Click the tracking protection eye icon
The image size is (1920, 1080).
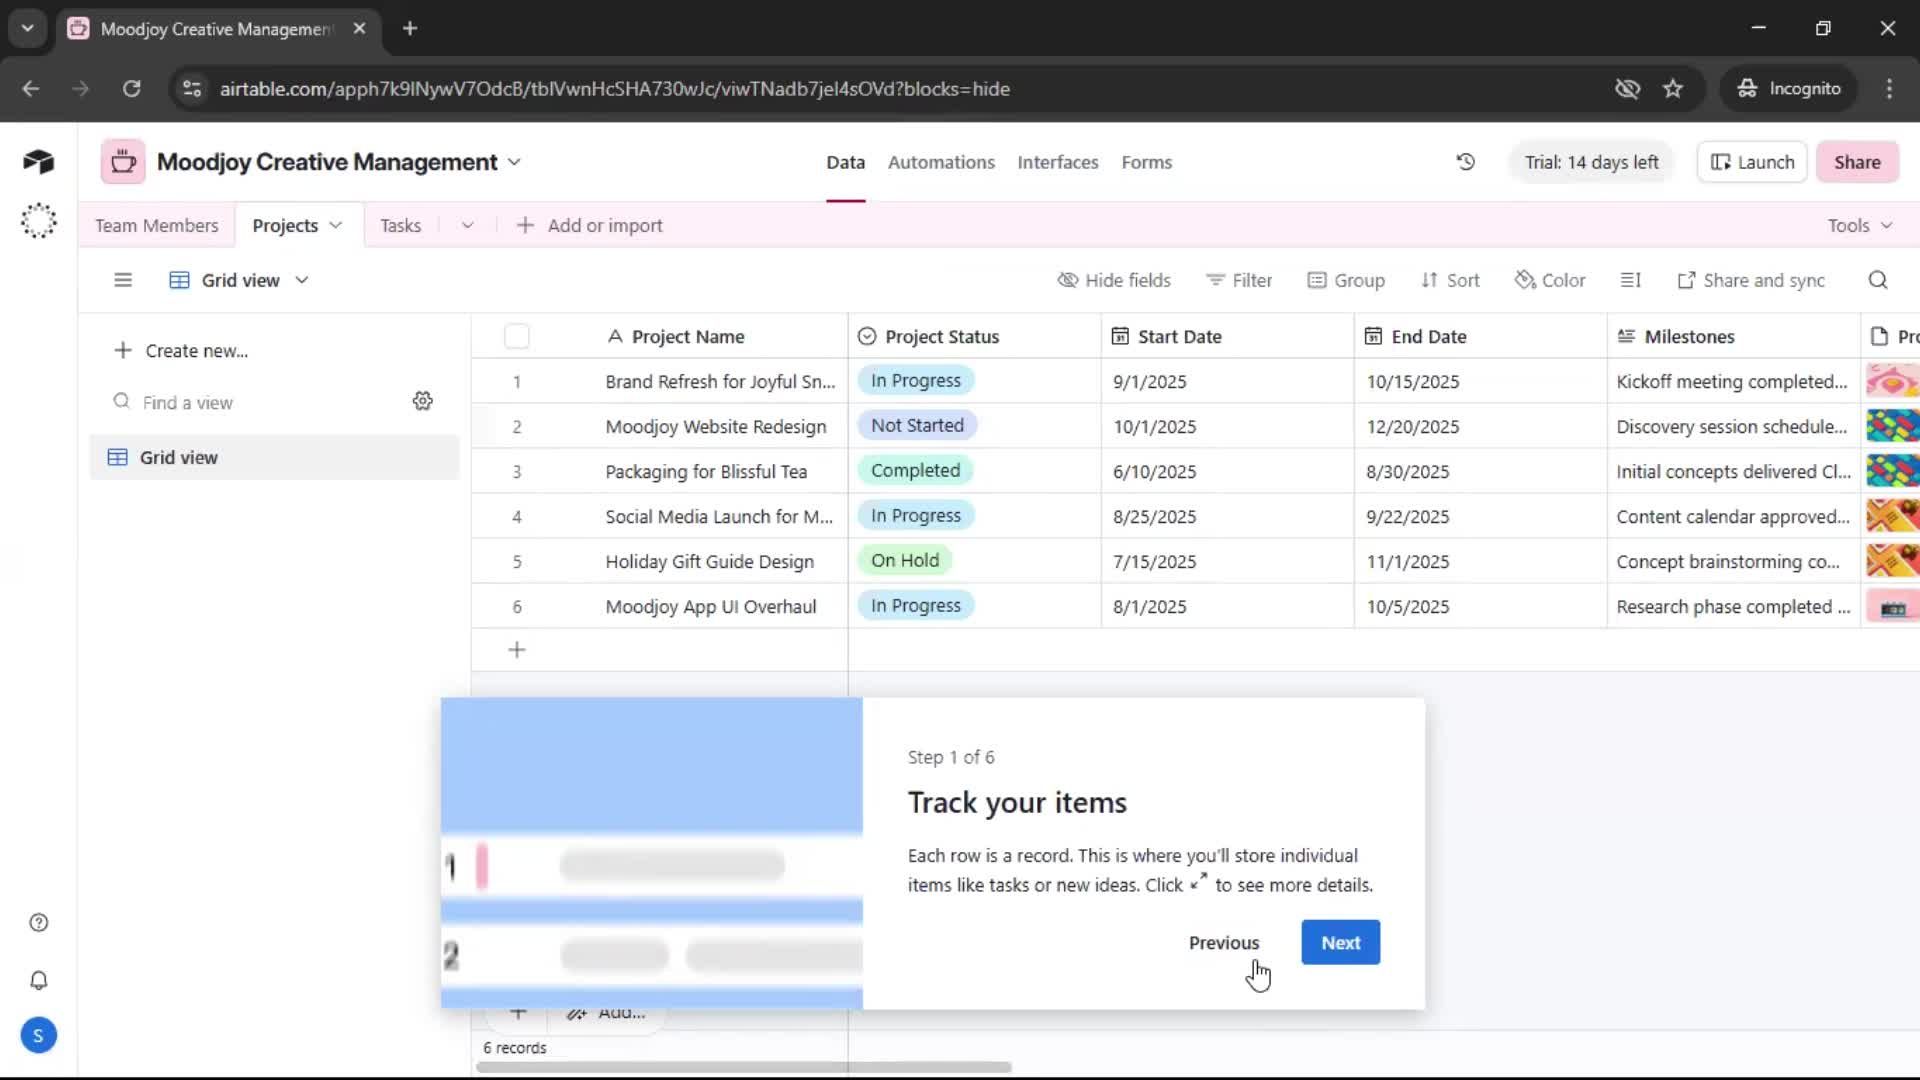pyautogui.click(x=1627, y=89)
